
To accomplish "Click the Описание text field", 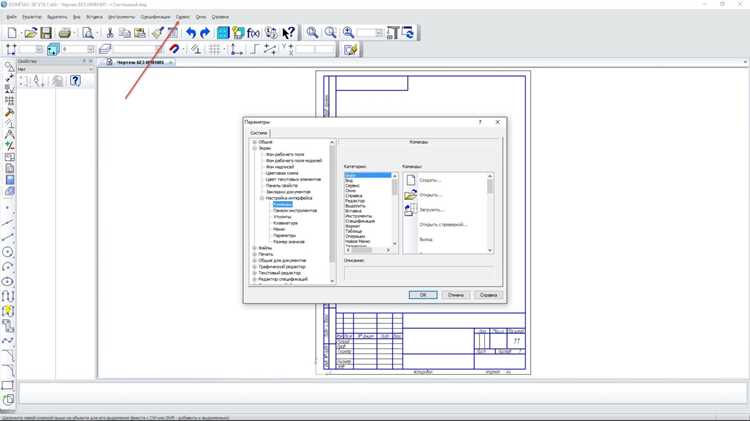I will click(x=419, y=273).
